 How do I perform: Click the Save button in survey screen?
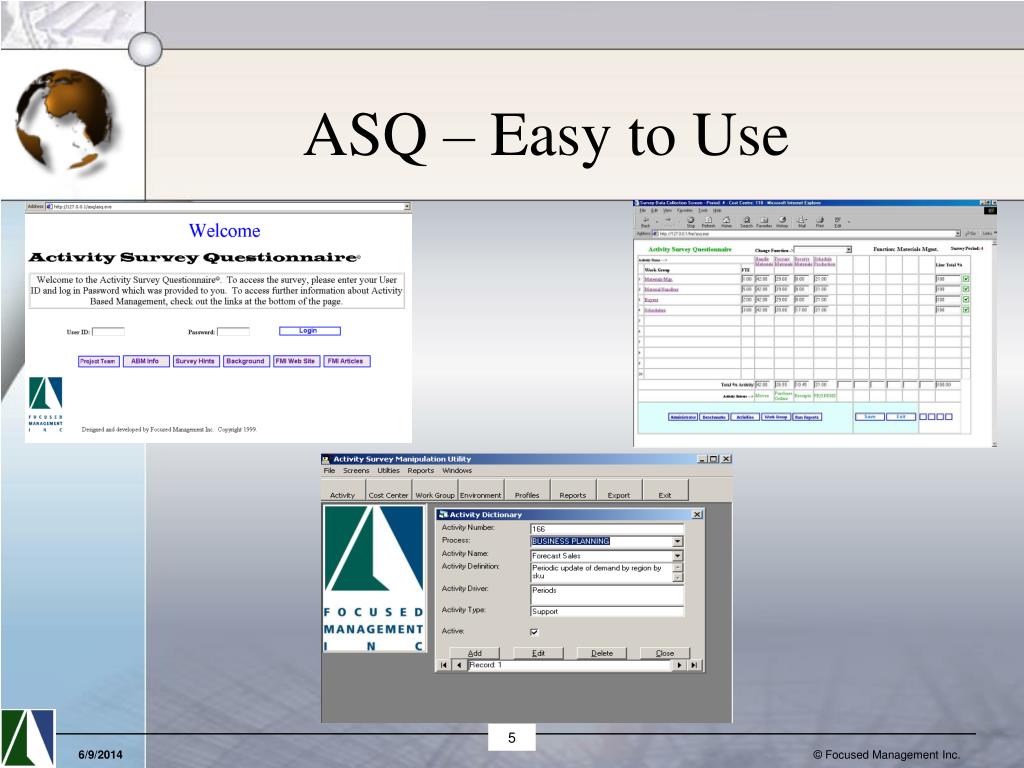(x=870, y=417)
